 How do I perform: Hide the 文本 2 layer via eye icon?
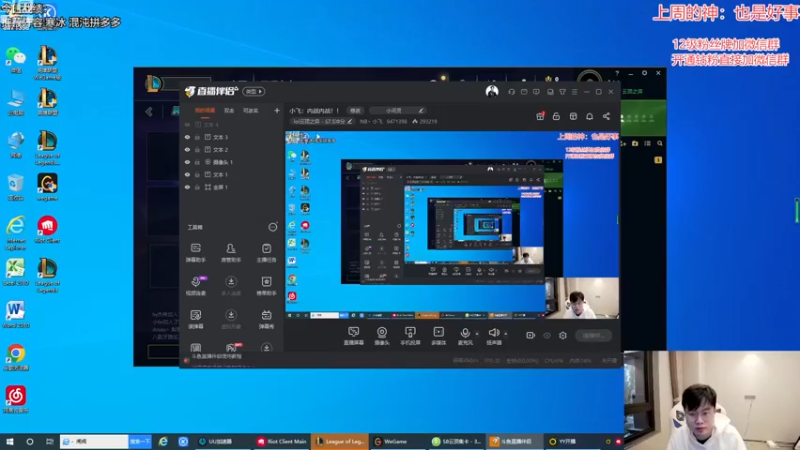(187, 149)
